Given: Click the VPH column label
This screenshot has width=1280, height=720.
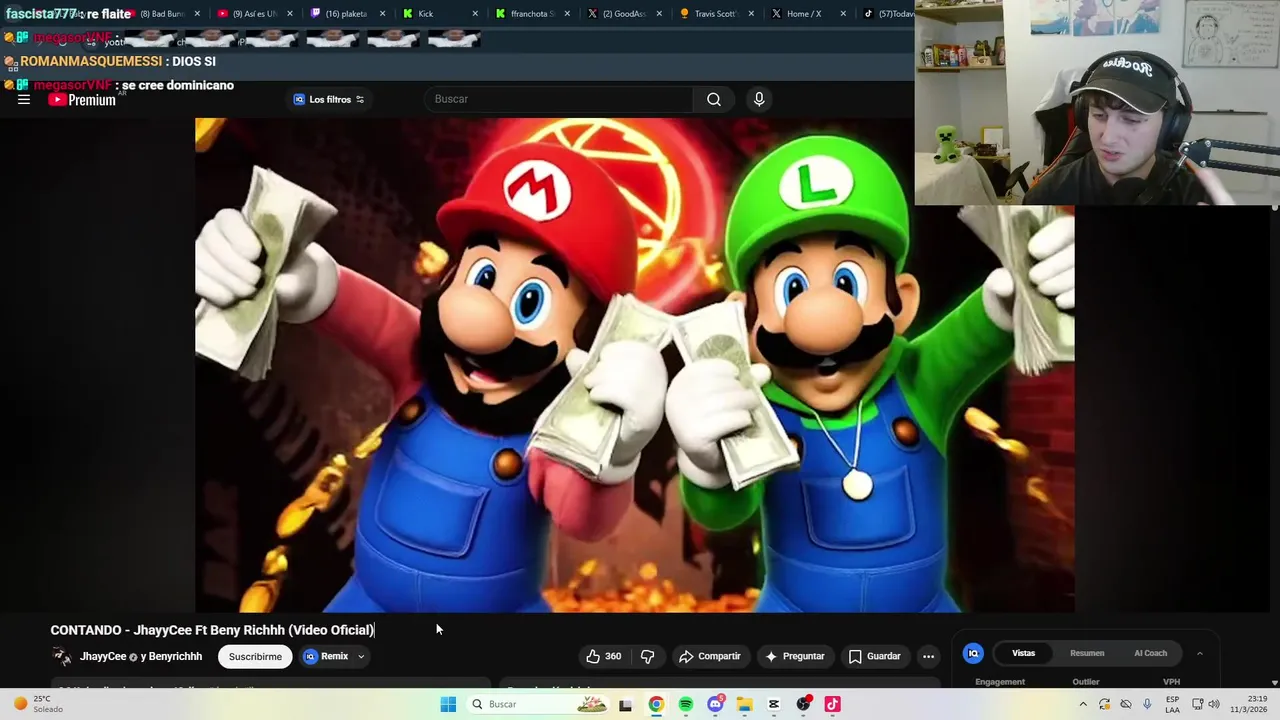Looking at the screenshot, I should [x=1171, y=682].
